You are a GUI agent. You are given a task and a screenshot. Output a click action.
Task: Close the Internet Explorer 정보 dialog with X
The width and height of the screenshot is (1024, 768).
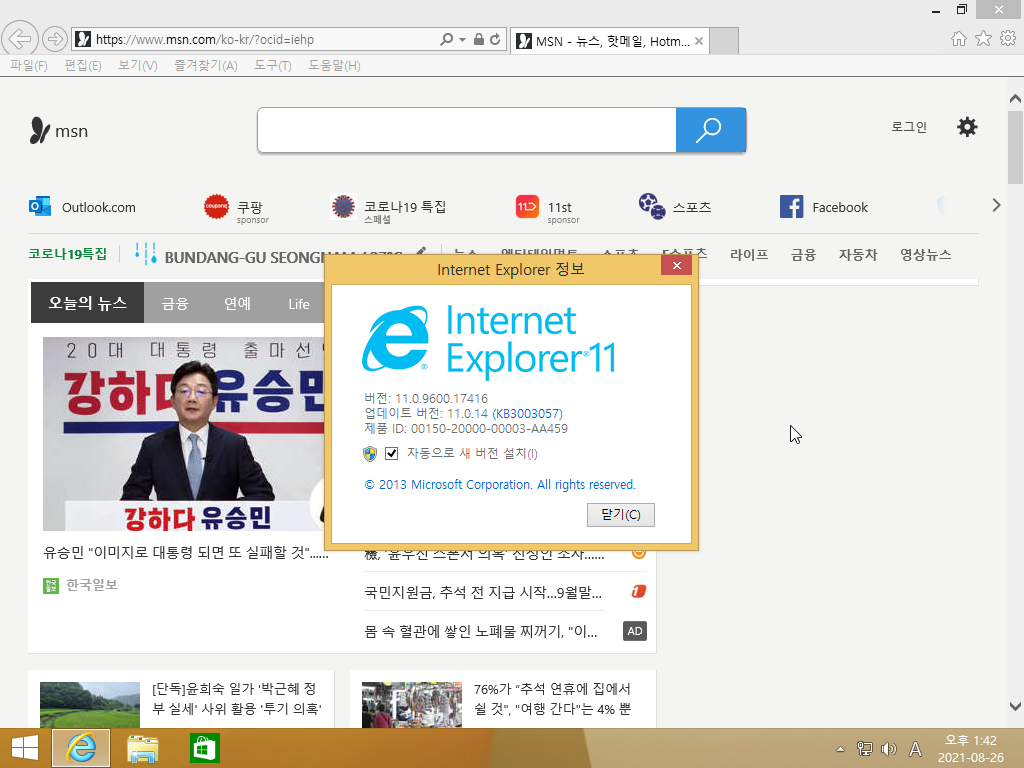677,264
